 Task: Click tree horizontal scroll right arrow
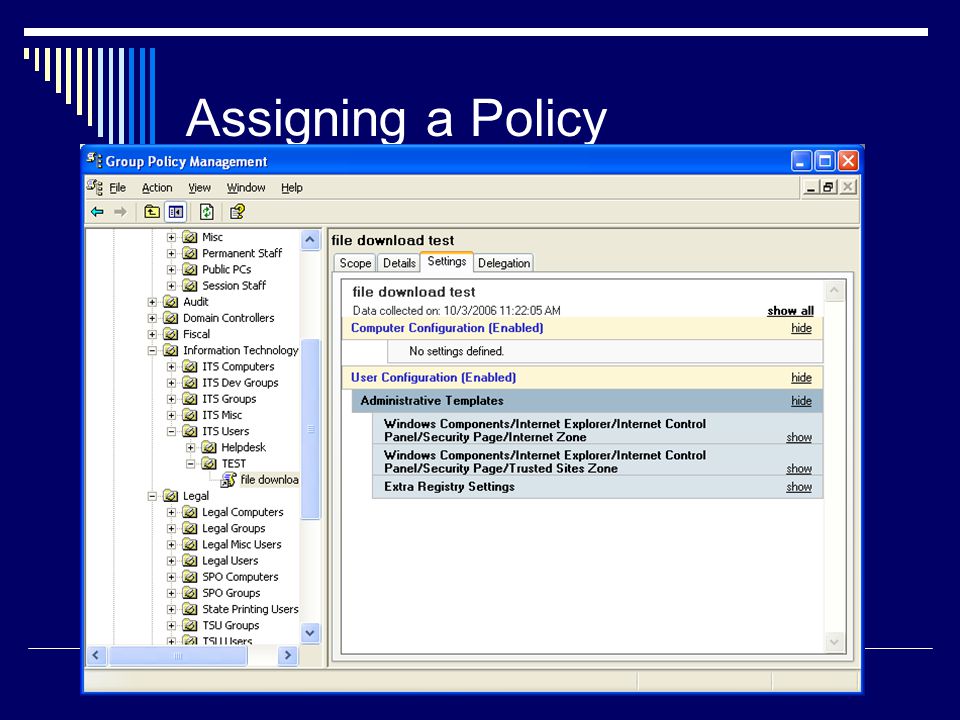287,656
